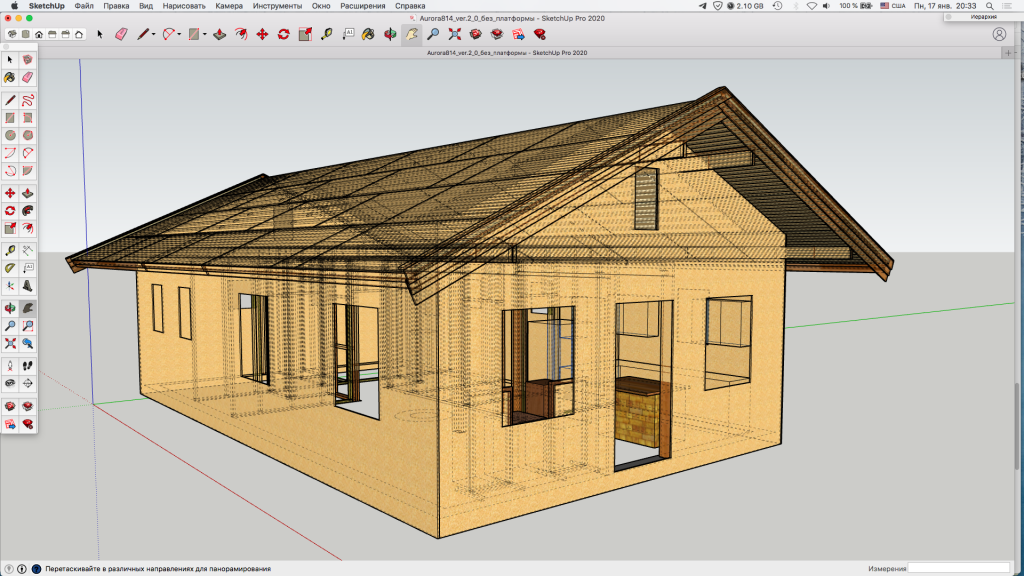
Task: Select the Follow Me tool in palette
Action: point(28,211)
